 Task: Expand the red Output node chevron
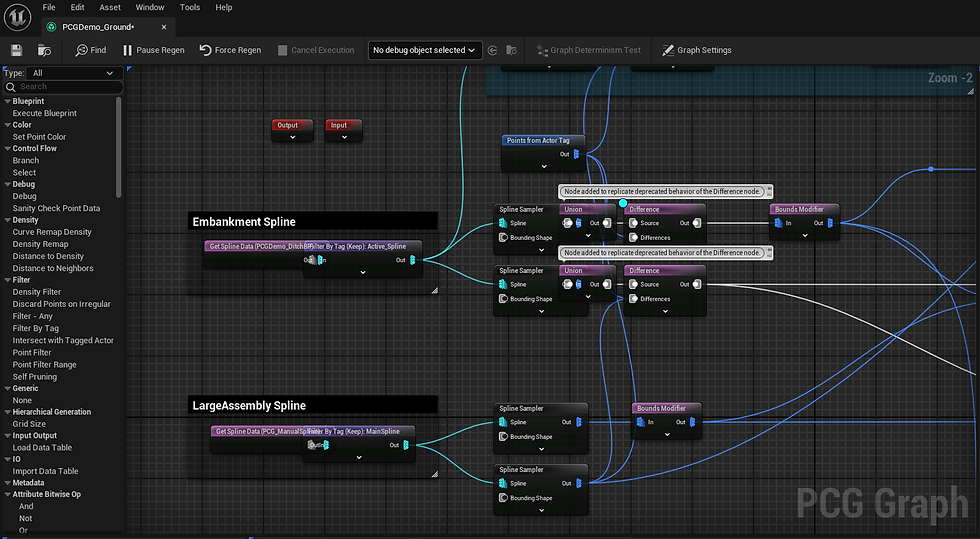[292, 137]
